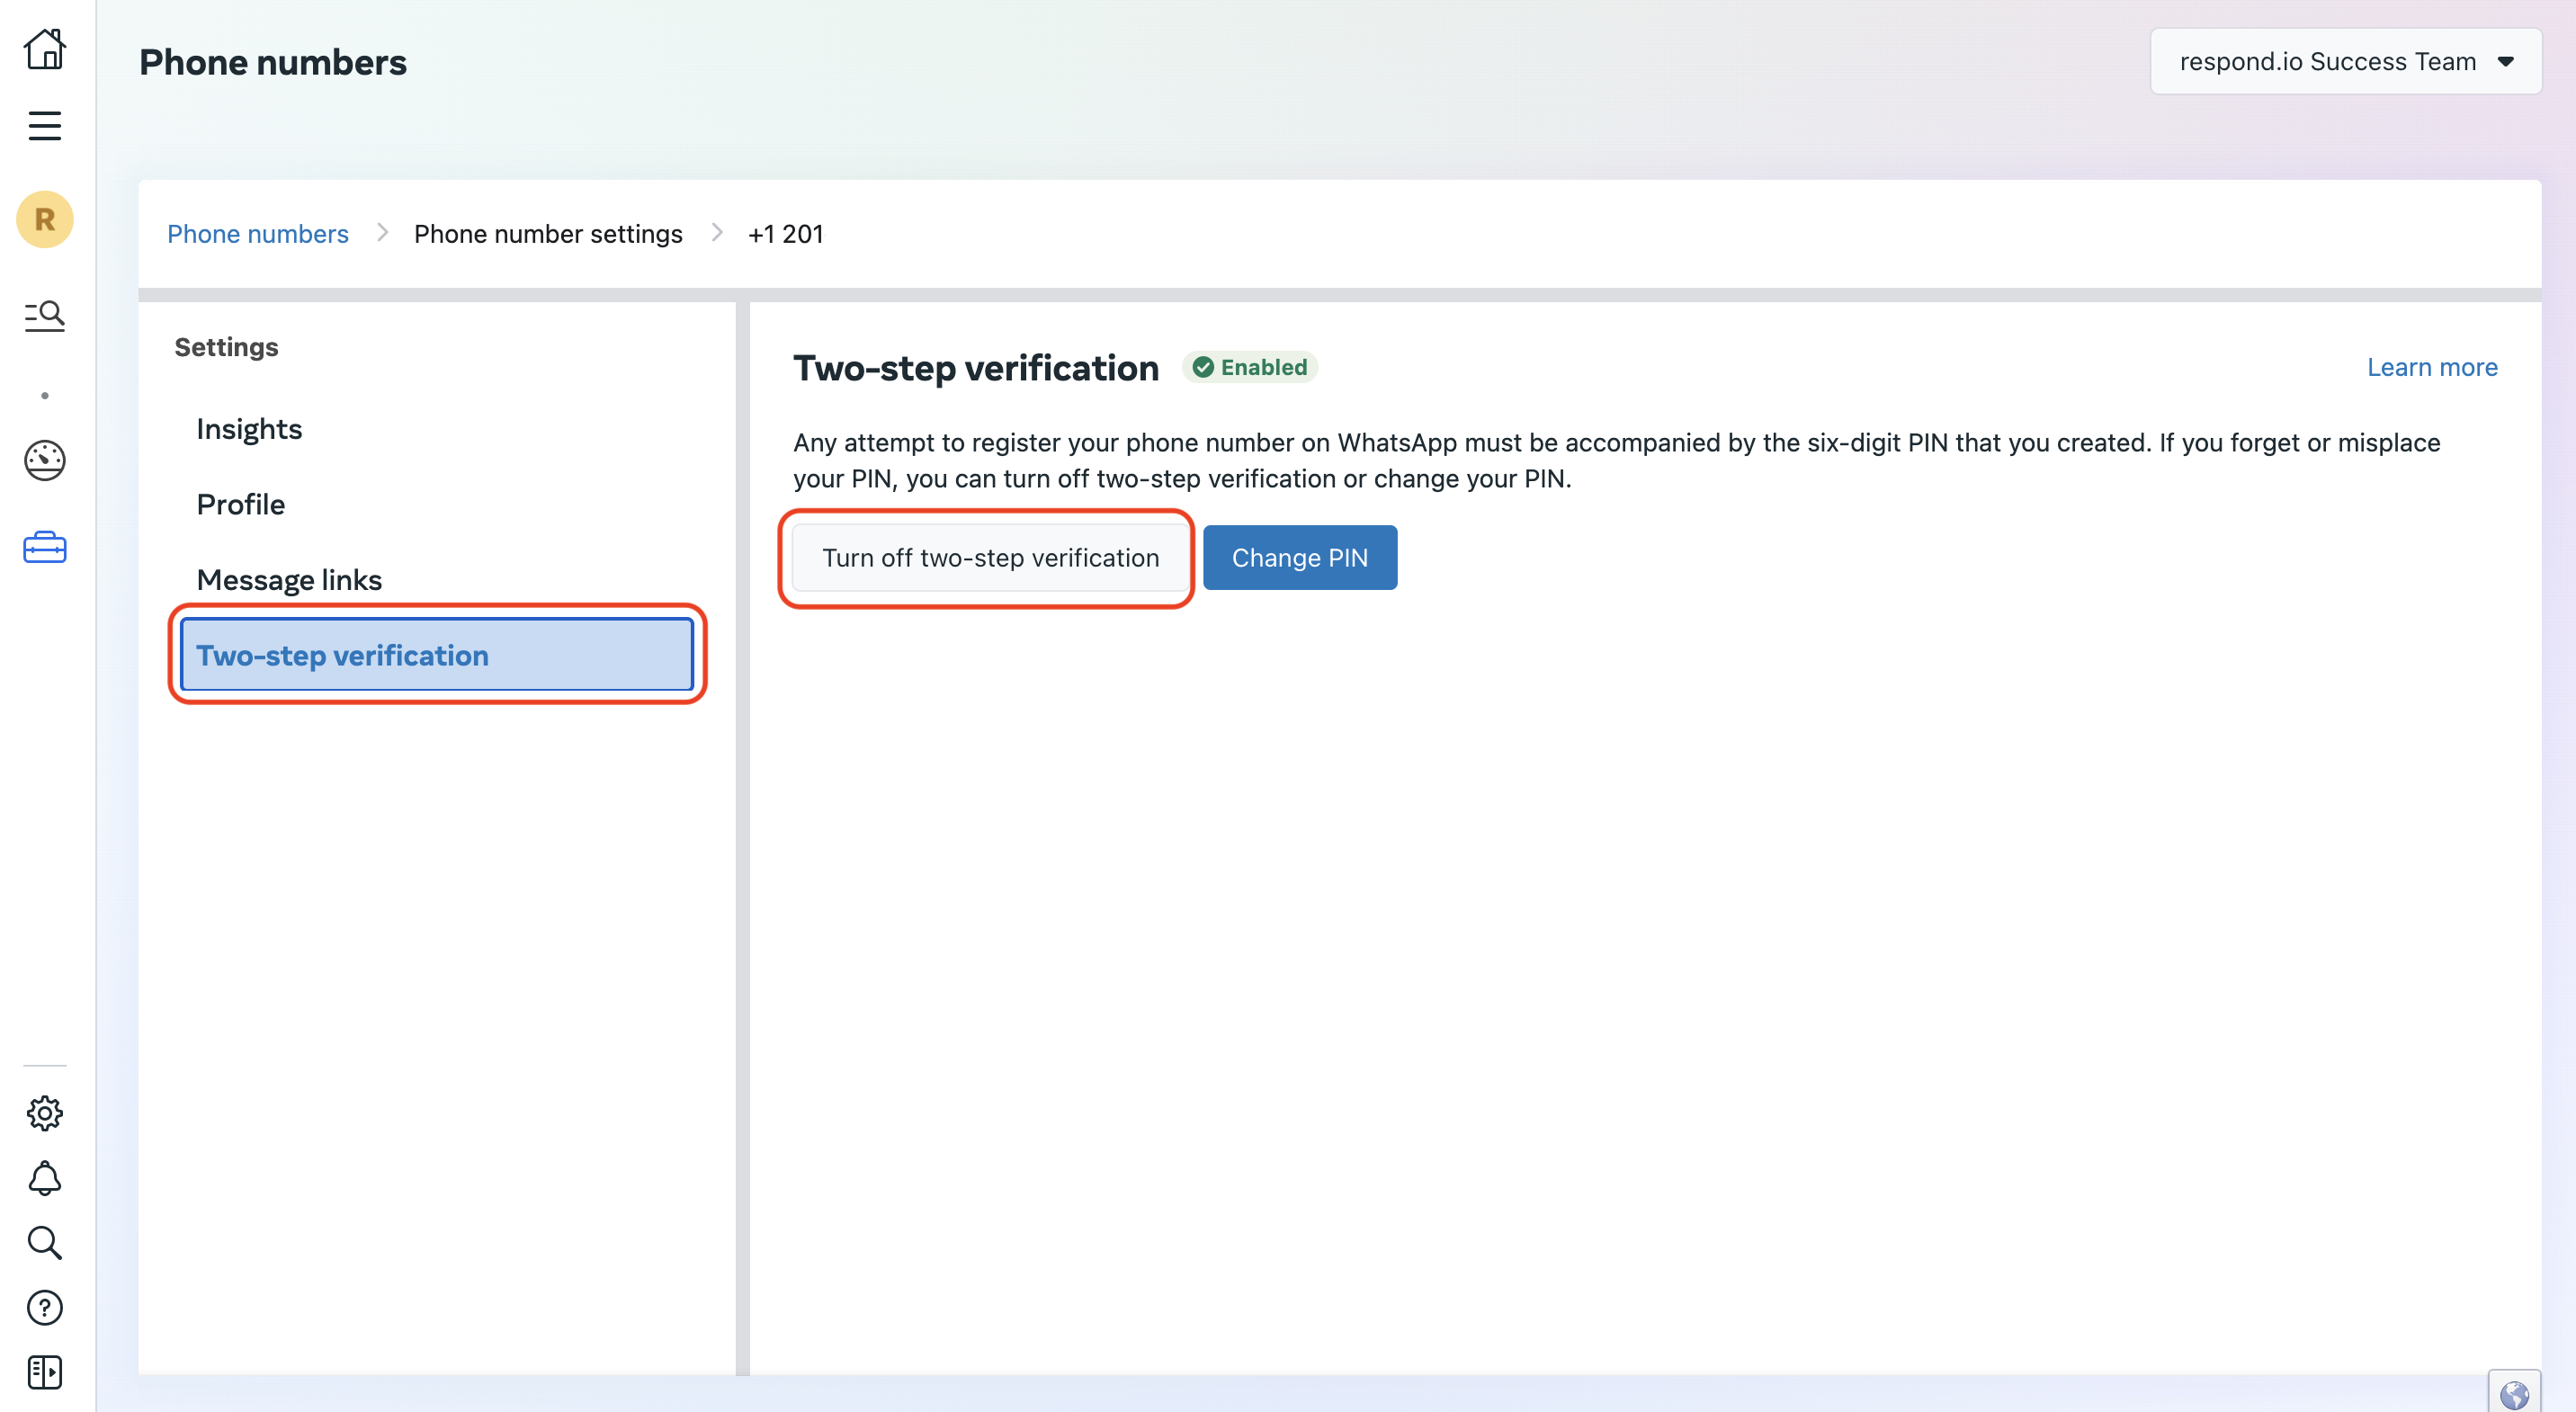Image resolution: width=2576 pixels, height=1412 pixels.
Task: Click the yellow R account avatar
Action: pyautogui.click(x=45, y=219)
